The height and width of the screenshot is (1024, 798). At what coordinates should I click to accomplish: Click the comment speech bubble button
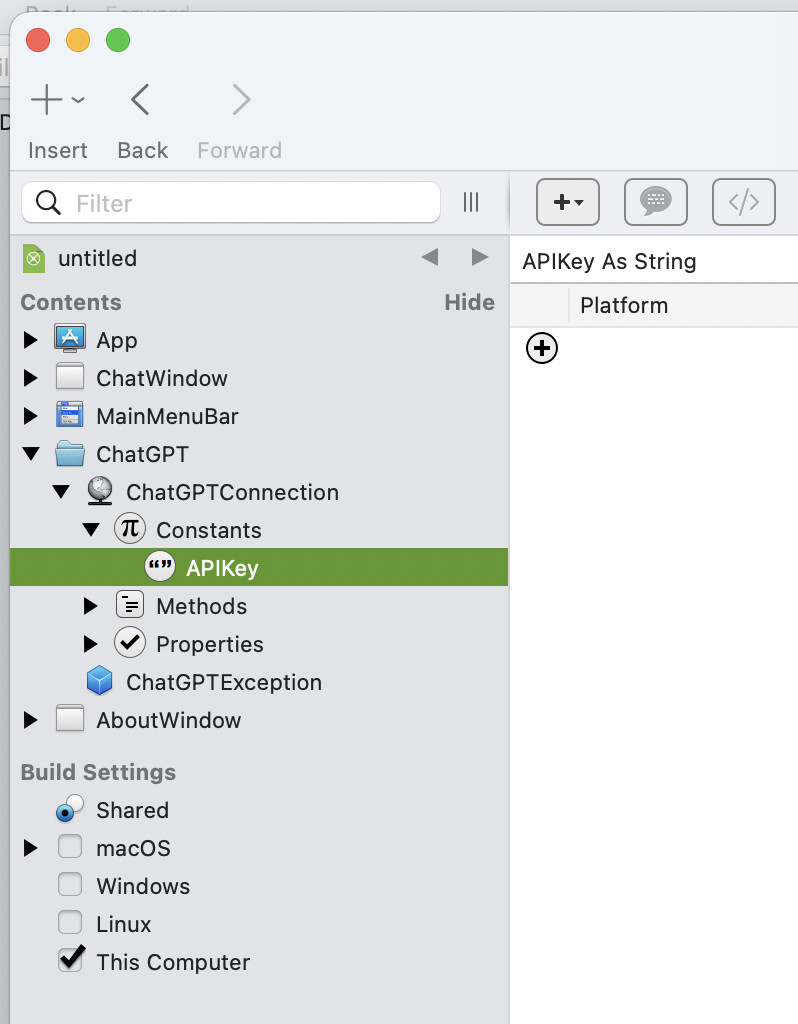click(x=656, y=202)
